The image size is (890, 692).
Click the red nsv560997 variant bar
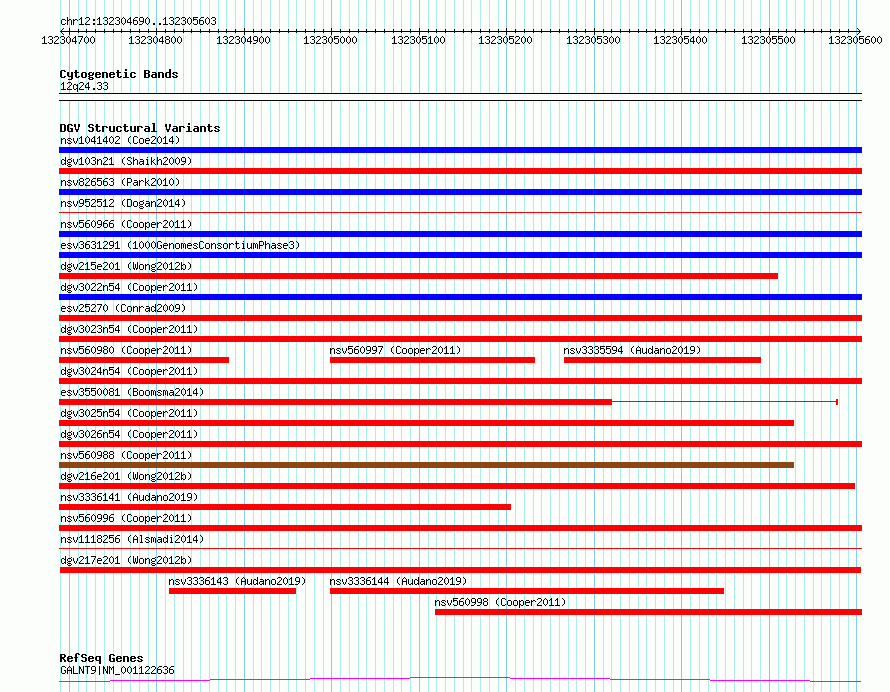click(x=433, y=360)
